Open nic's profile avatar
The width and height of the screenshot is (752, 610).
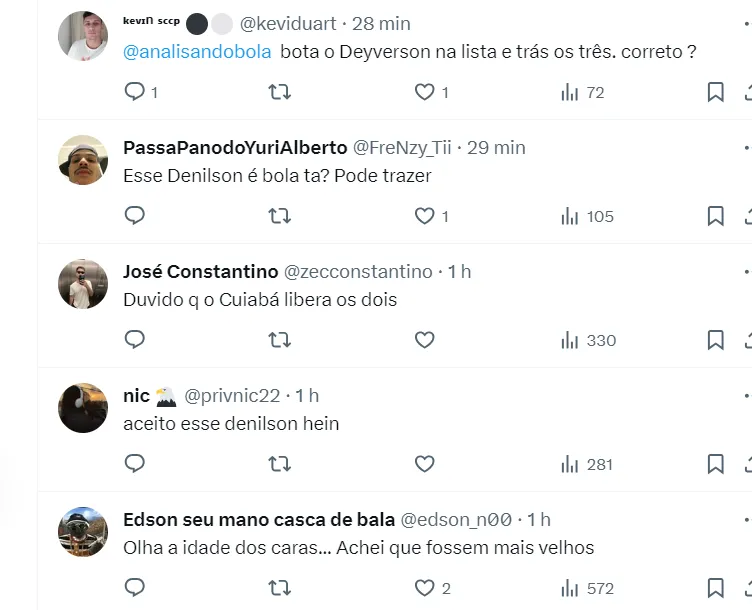(x=83, y=408)
